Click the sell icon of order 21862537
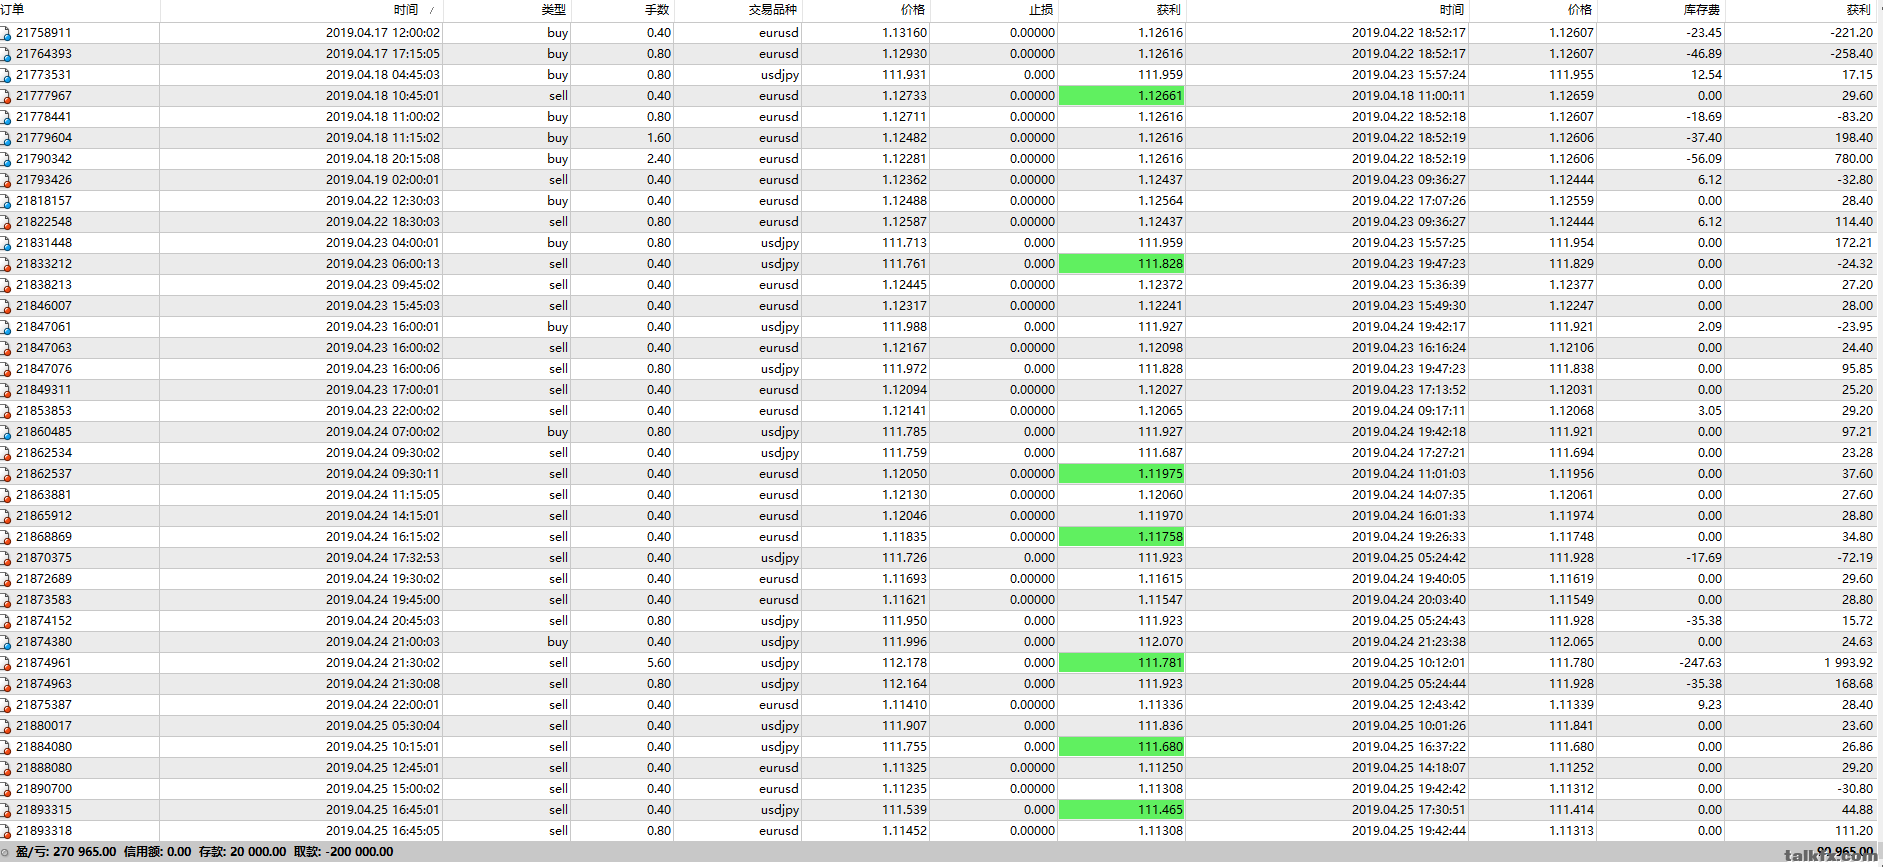 tap(6, 474)
